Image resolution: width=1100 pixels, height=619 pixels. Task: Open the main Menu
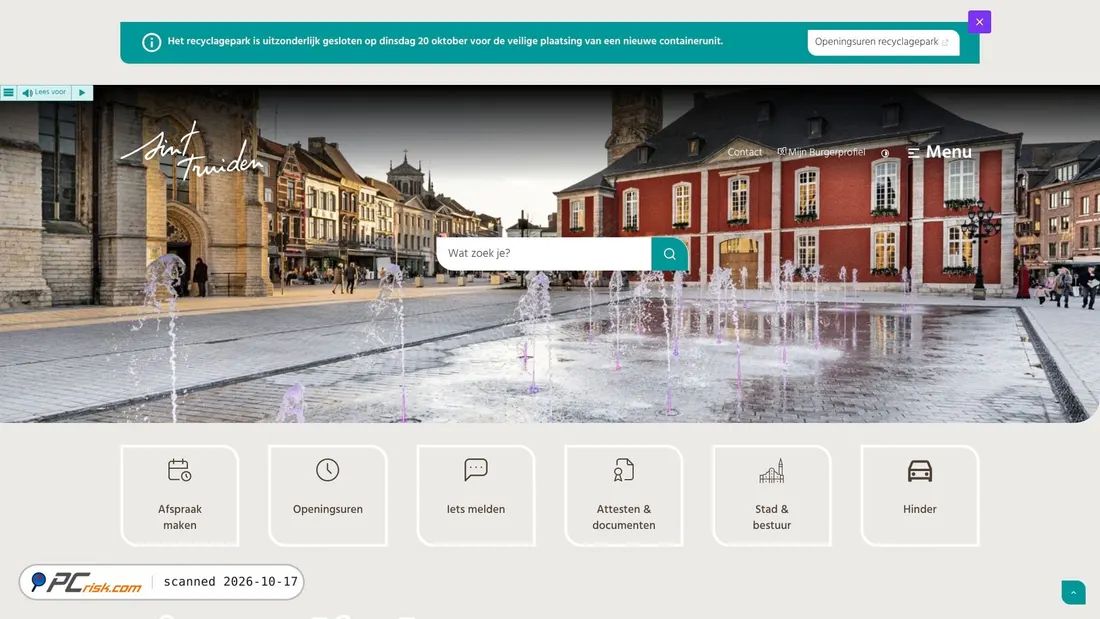coord(939,152)
